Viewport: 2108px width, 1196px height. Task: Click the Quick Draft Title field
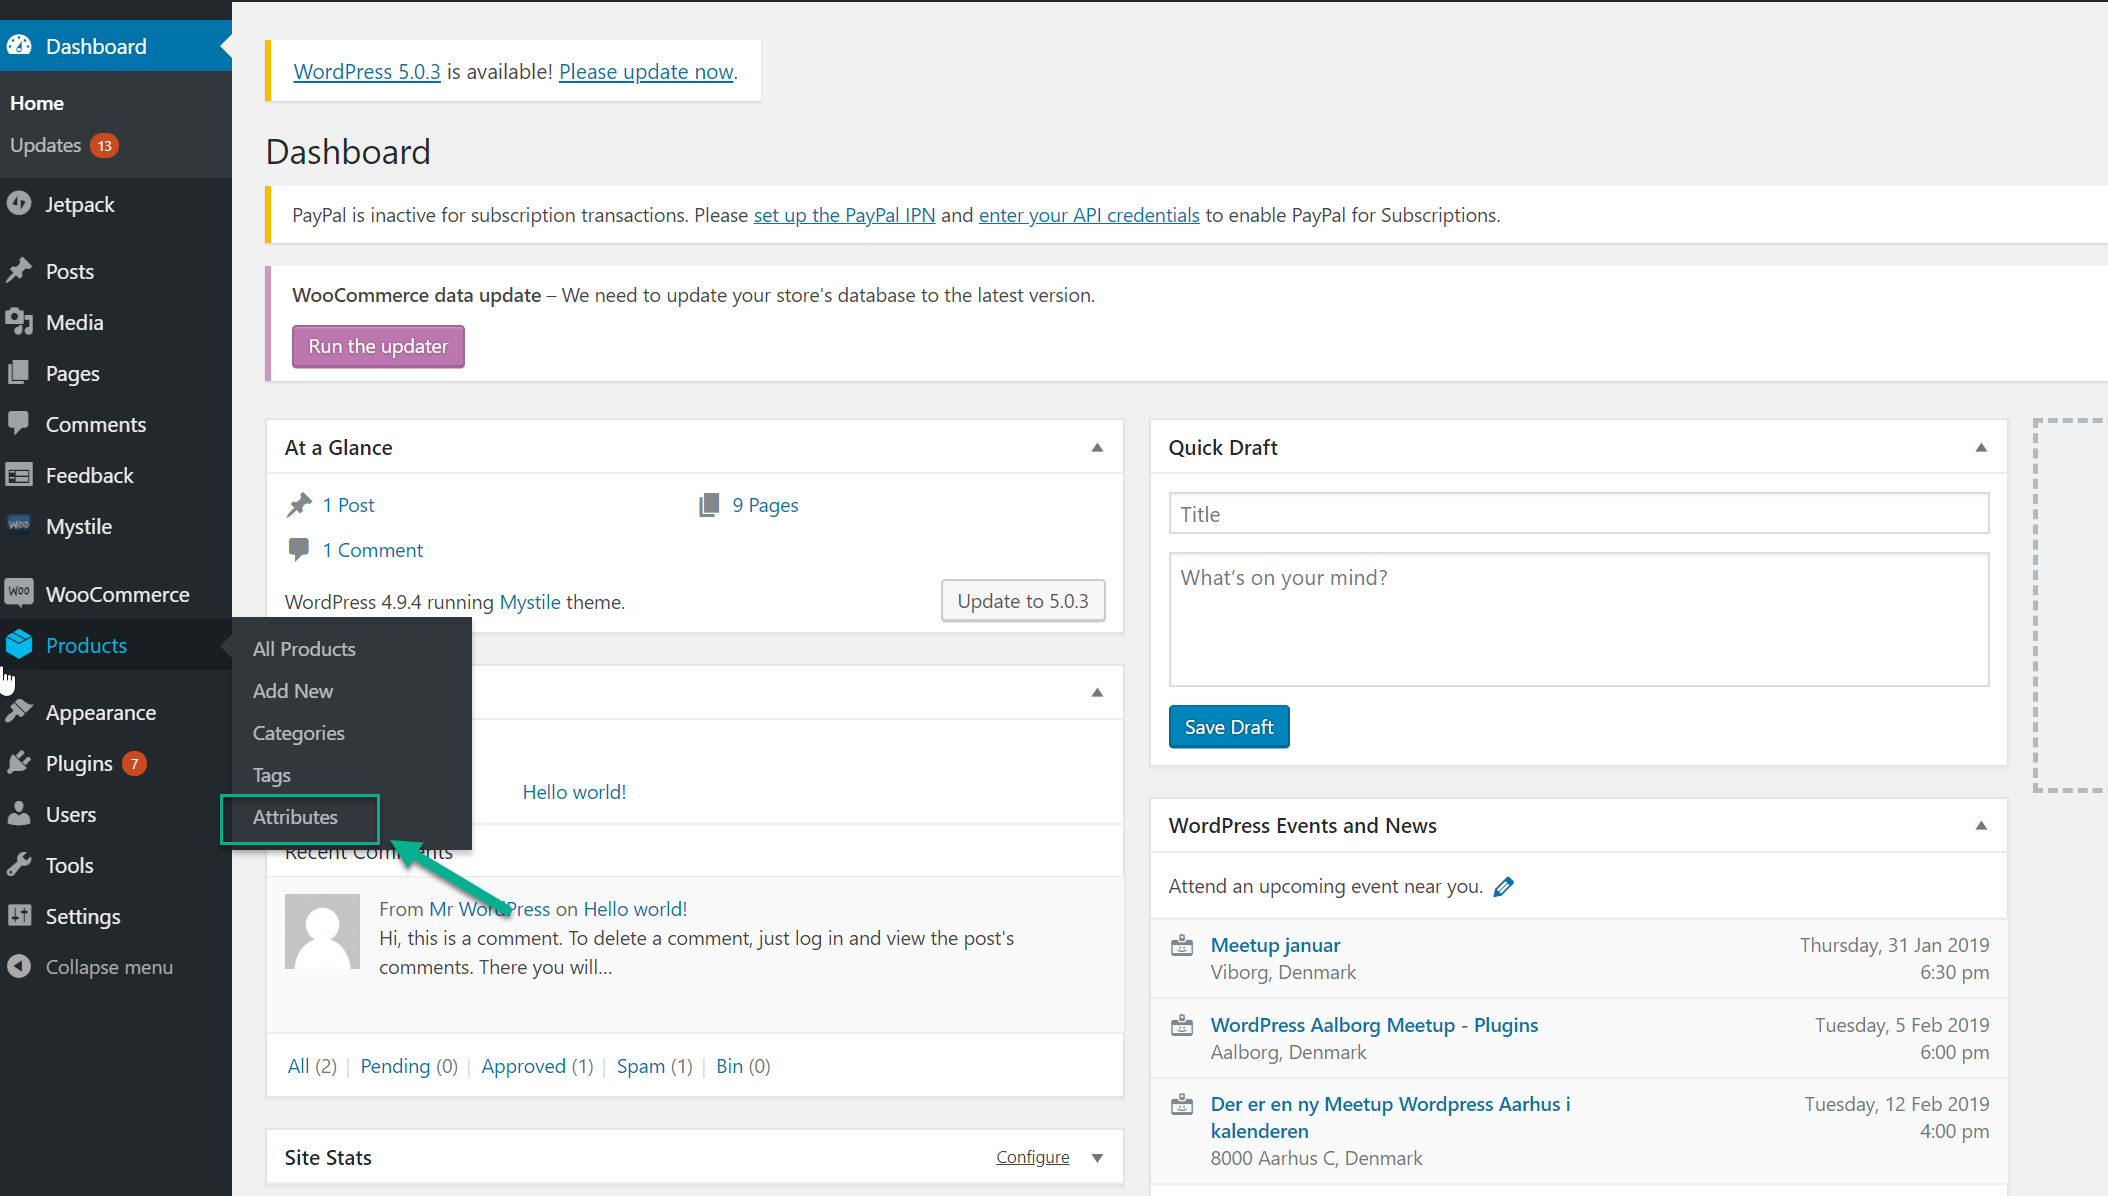(1579, 514)
